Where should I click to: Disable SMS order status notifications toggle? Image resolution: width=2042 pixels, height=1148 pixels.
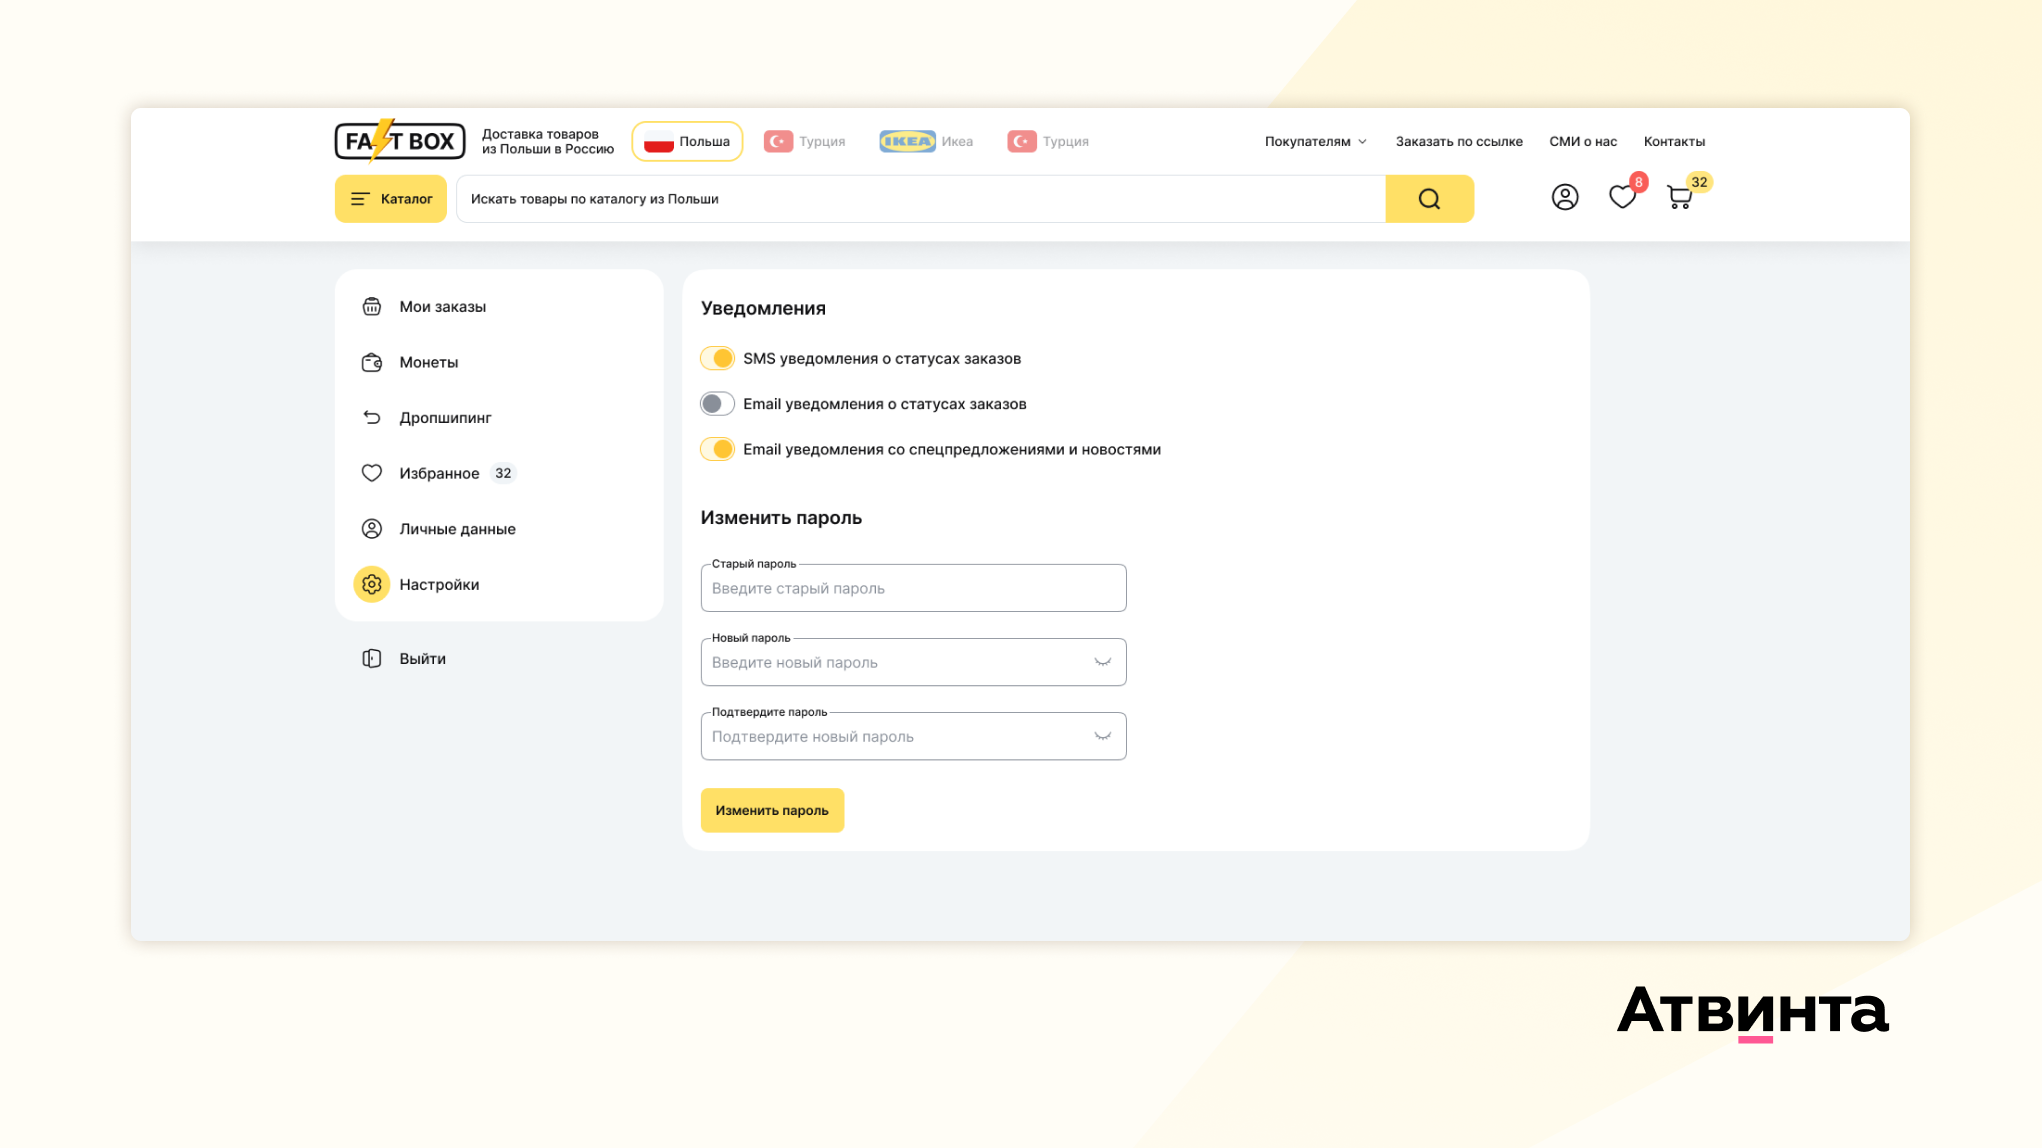point(717,358)
